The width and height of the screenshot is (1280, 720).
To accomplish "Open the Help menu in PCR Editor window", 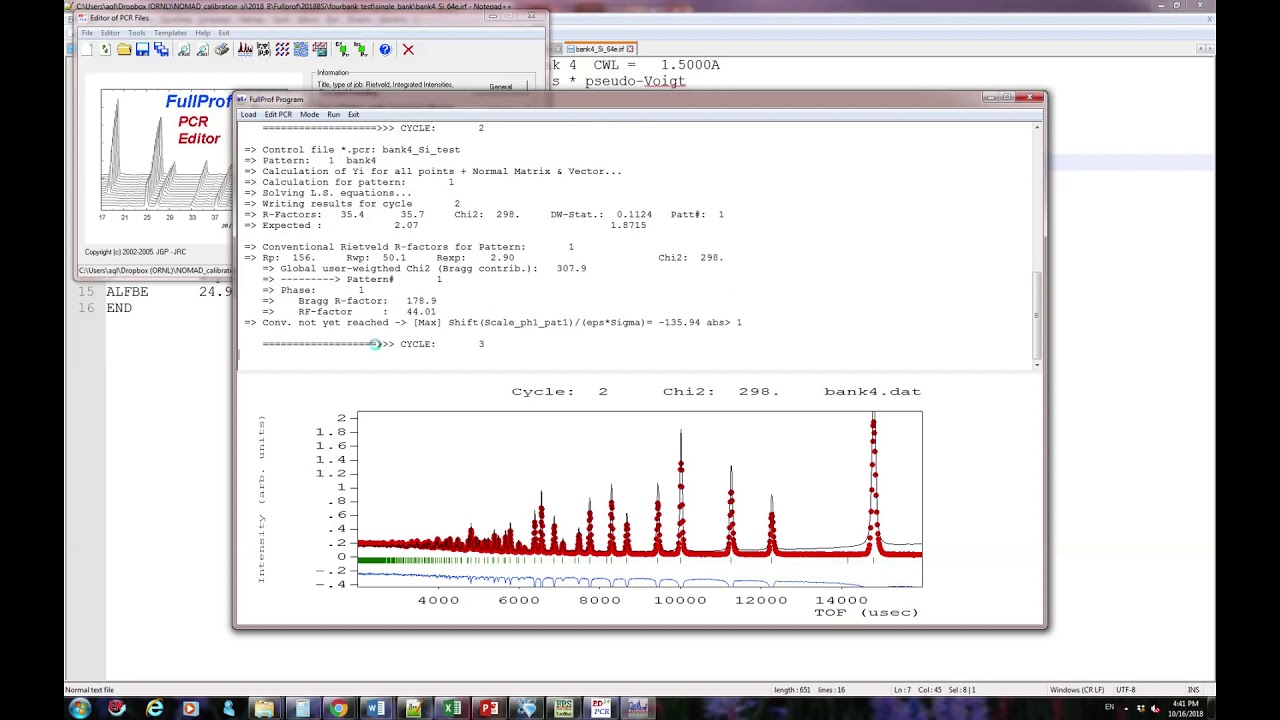I will click(x=203, y=33).
